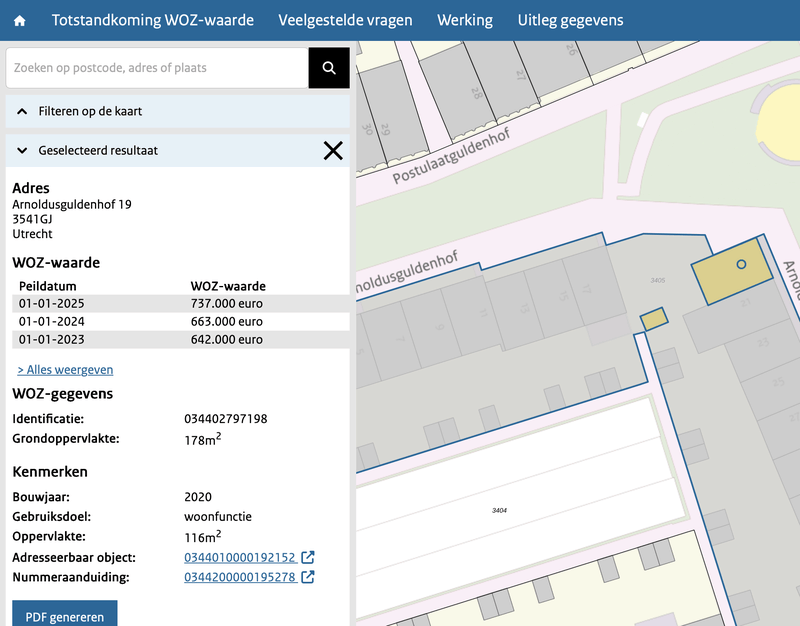Click the 663.000 euro value

[227, 321]
